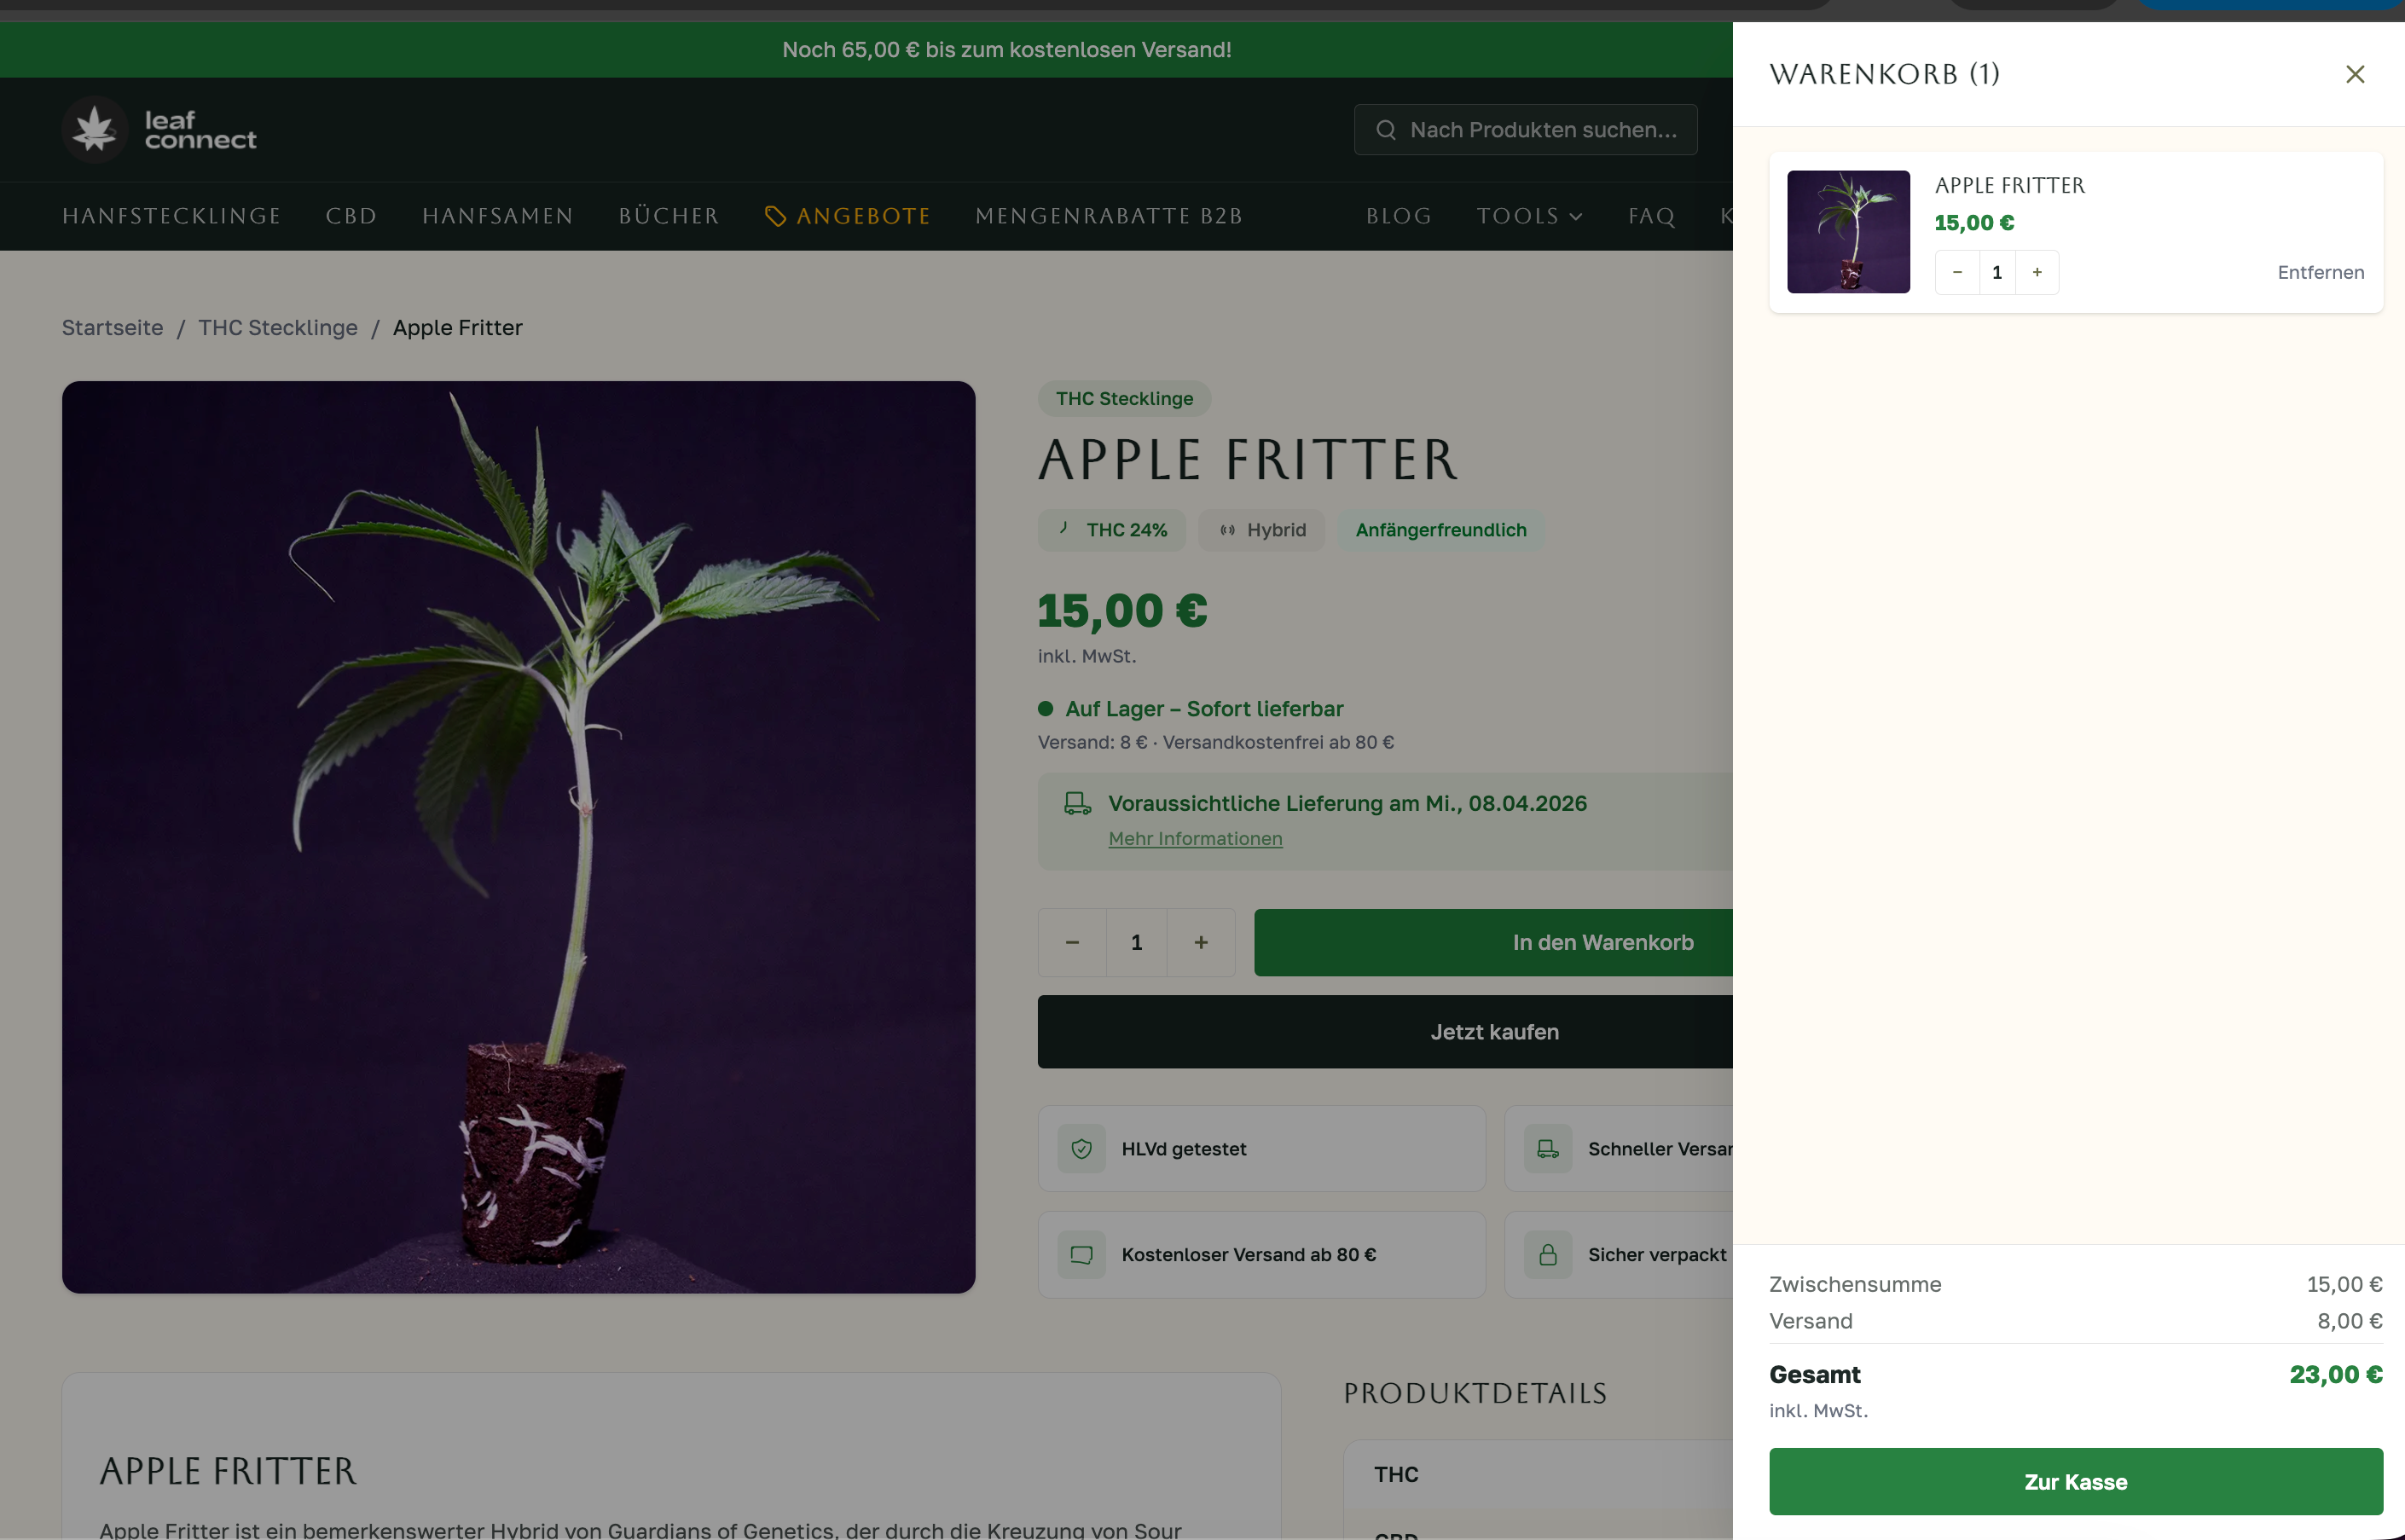Open the Hanfsamen menu item
The height and width of the screenshot is (1540, 2405).
[x=497, y=216]
